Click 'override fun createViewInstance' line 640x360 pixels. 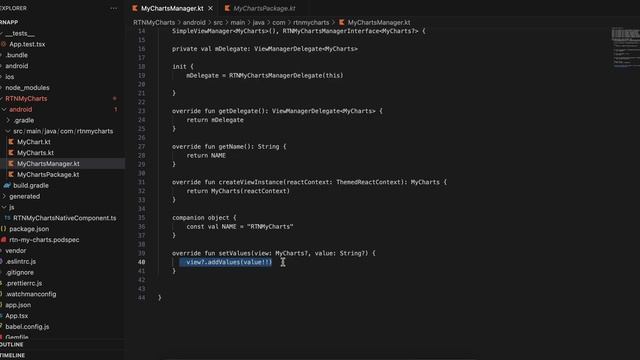[309, 182]
